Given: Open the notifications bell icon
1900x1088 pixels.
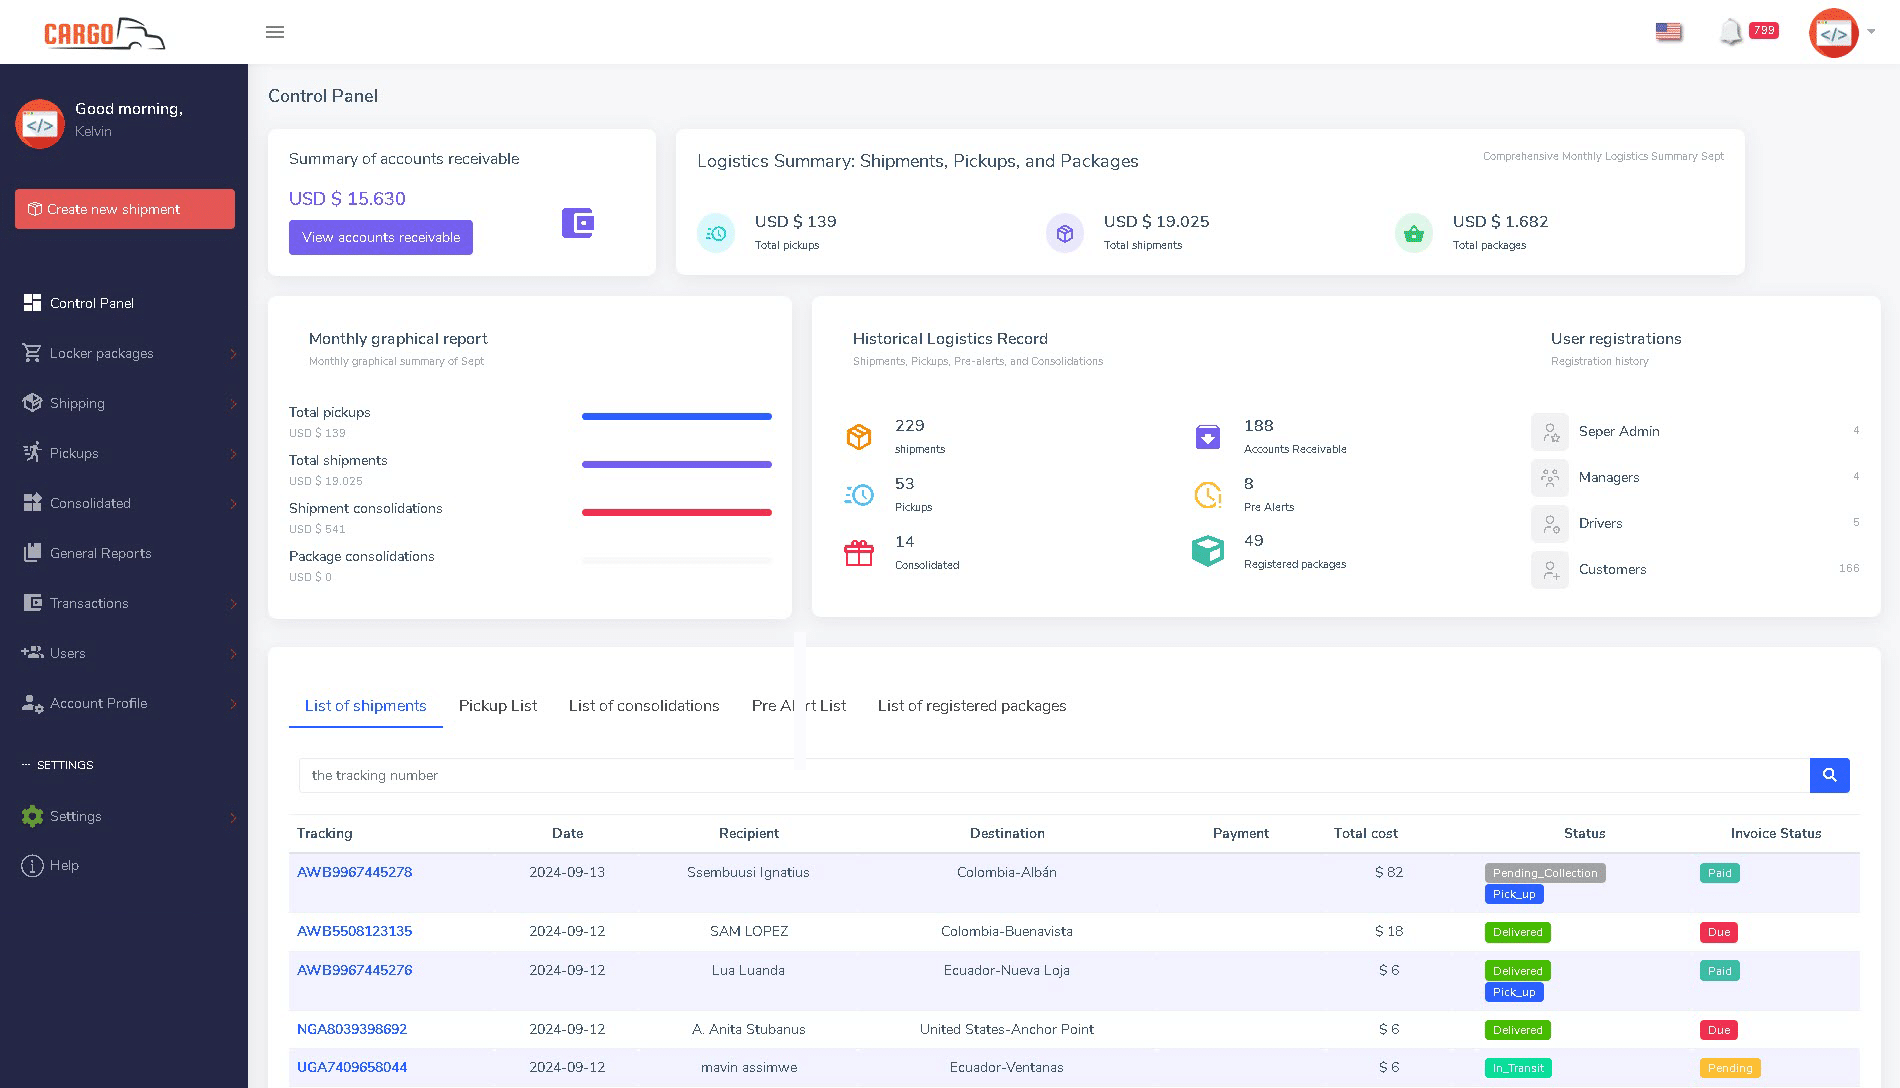Looking at the screenshot, I should point(1730,32).
